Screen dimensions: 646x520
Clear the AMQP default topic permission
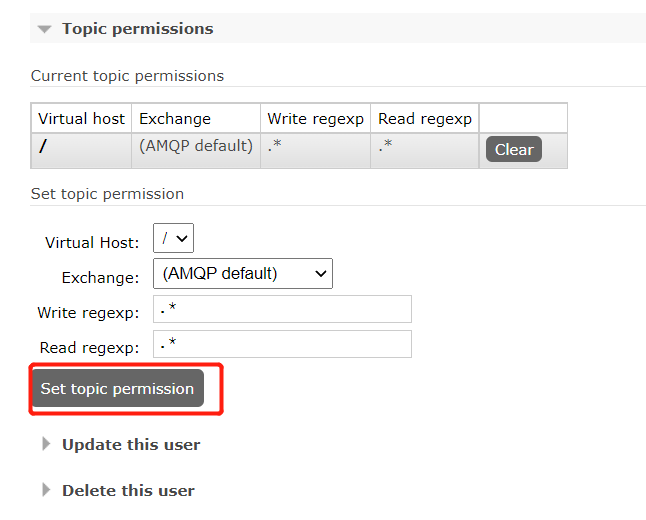[514, 149]
